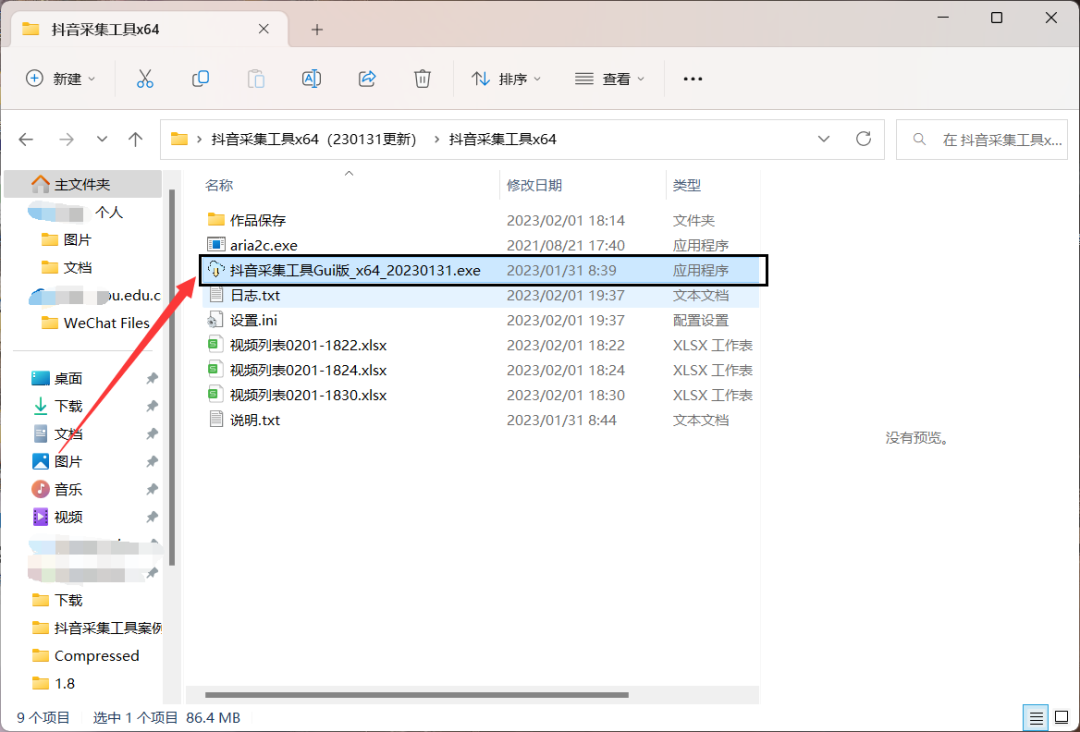The image size is (1080, 732).
Task: Click the search magnifier icon
Action: pos(919,140)
